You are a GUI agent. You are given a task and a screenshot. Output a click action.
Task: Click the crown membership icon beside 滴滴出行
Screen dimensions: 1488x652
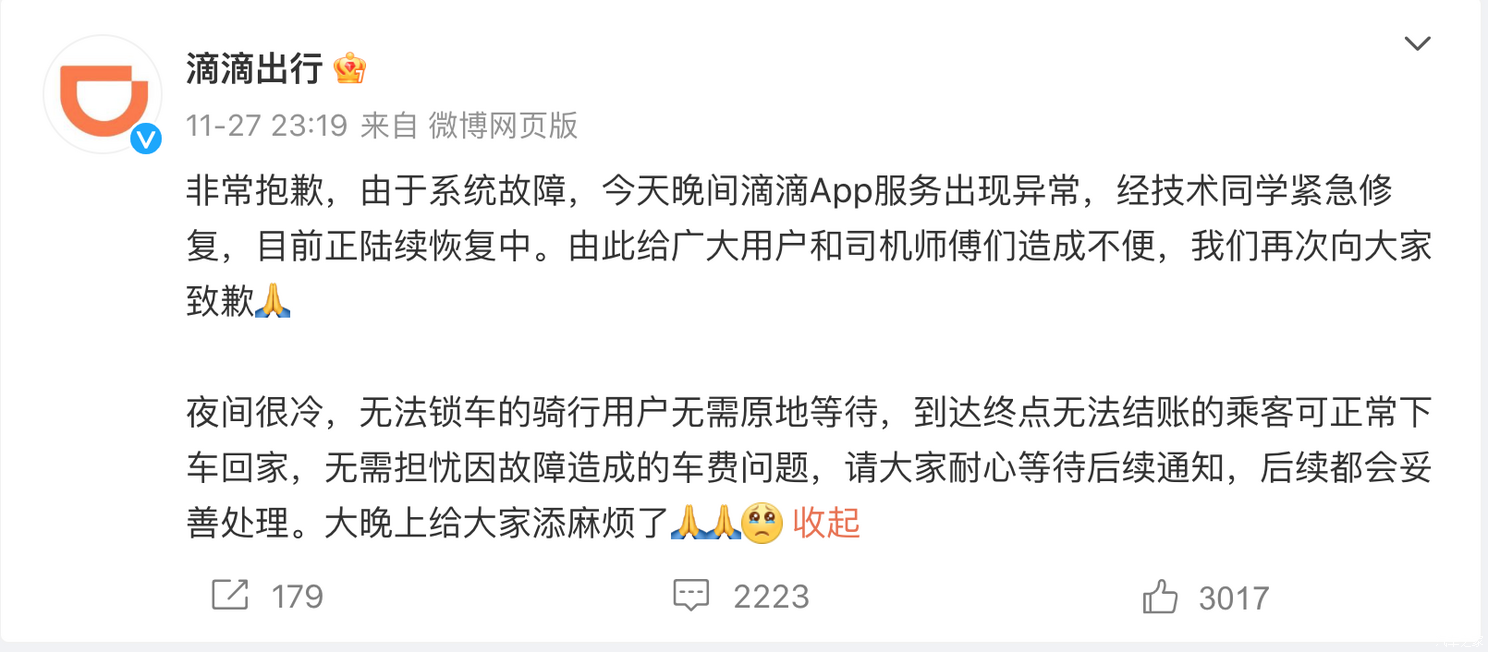click(x=350, y=68)
